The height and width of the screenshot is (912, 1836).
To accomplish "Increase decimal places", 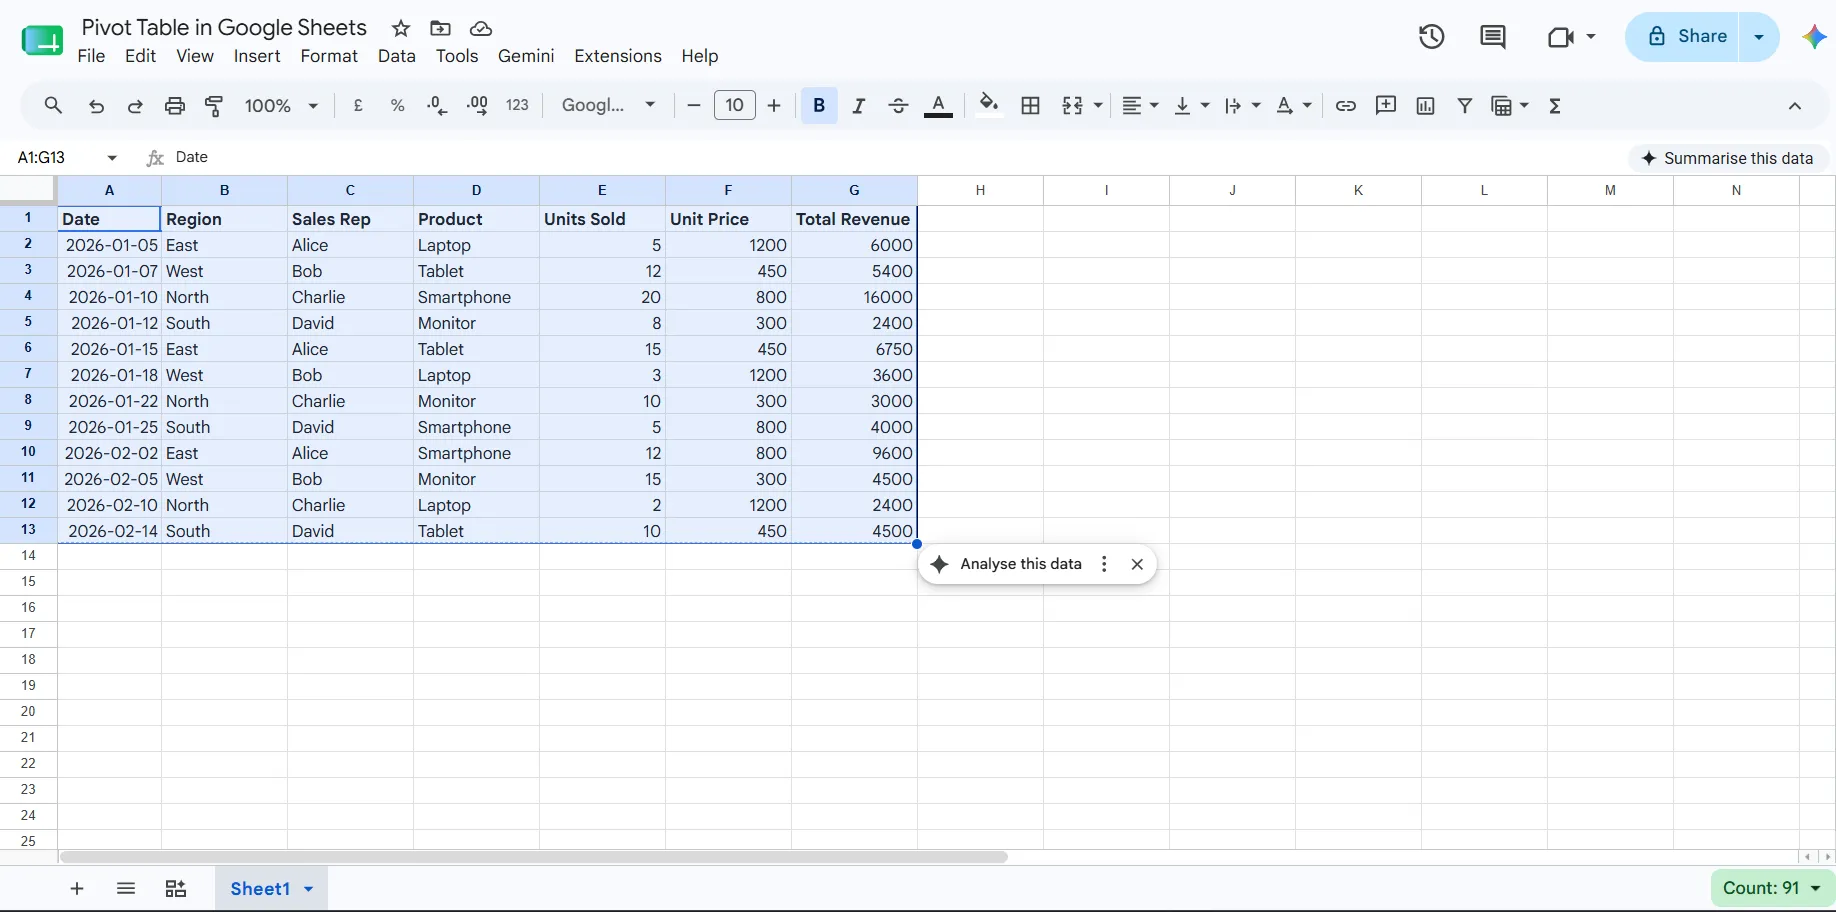I will 477,105.
